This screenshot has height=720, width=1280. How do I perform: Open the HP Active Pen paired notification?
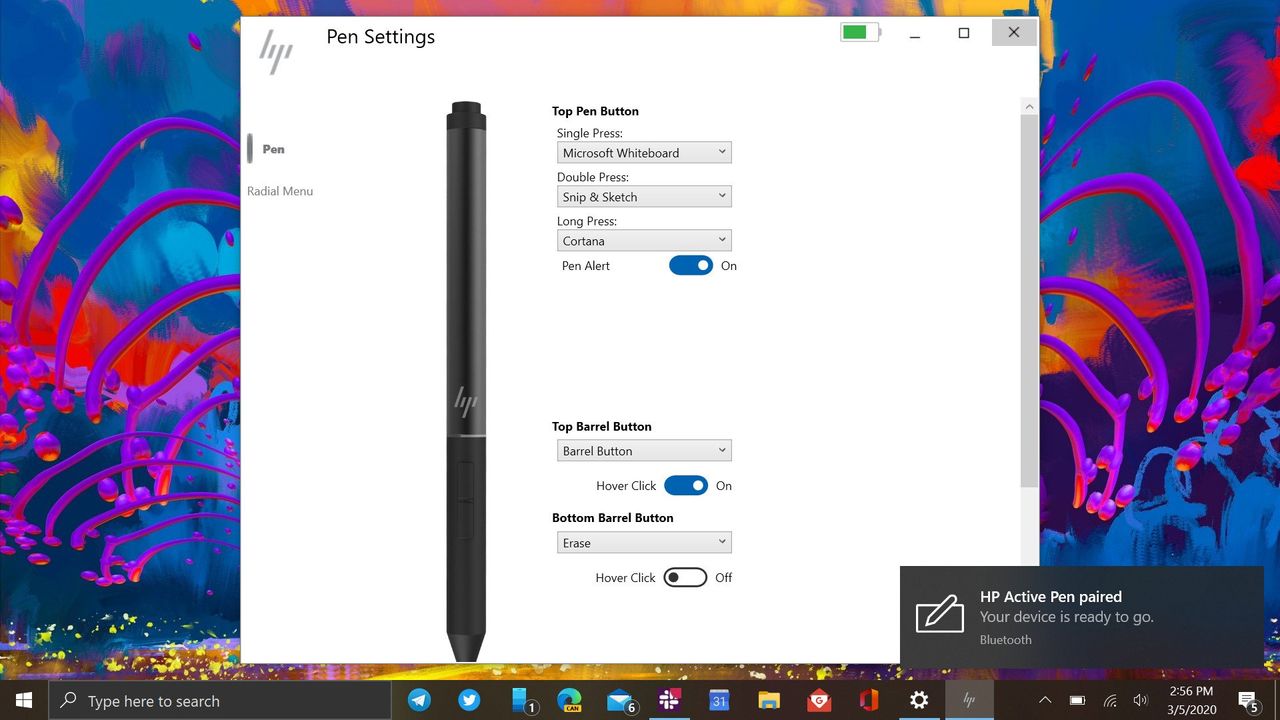click(1082, 617)
